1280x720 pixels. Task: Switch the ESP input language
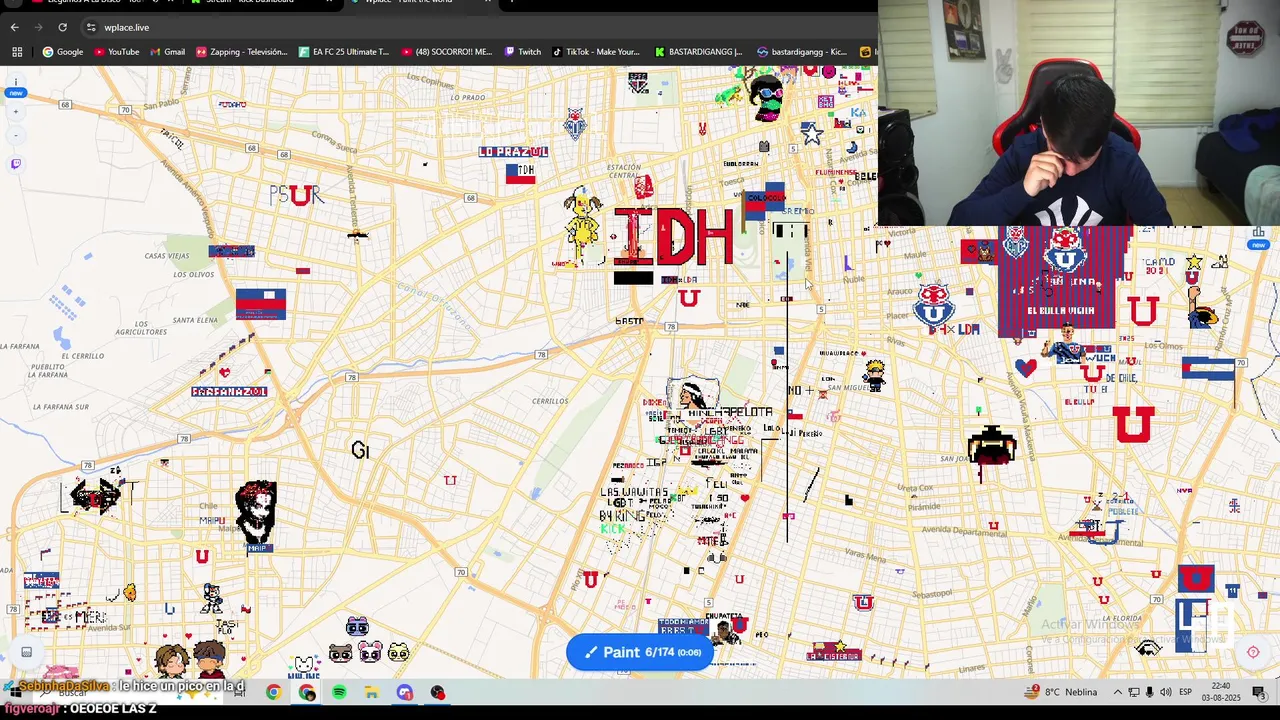(1185, 692)
